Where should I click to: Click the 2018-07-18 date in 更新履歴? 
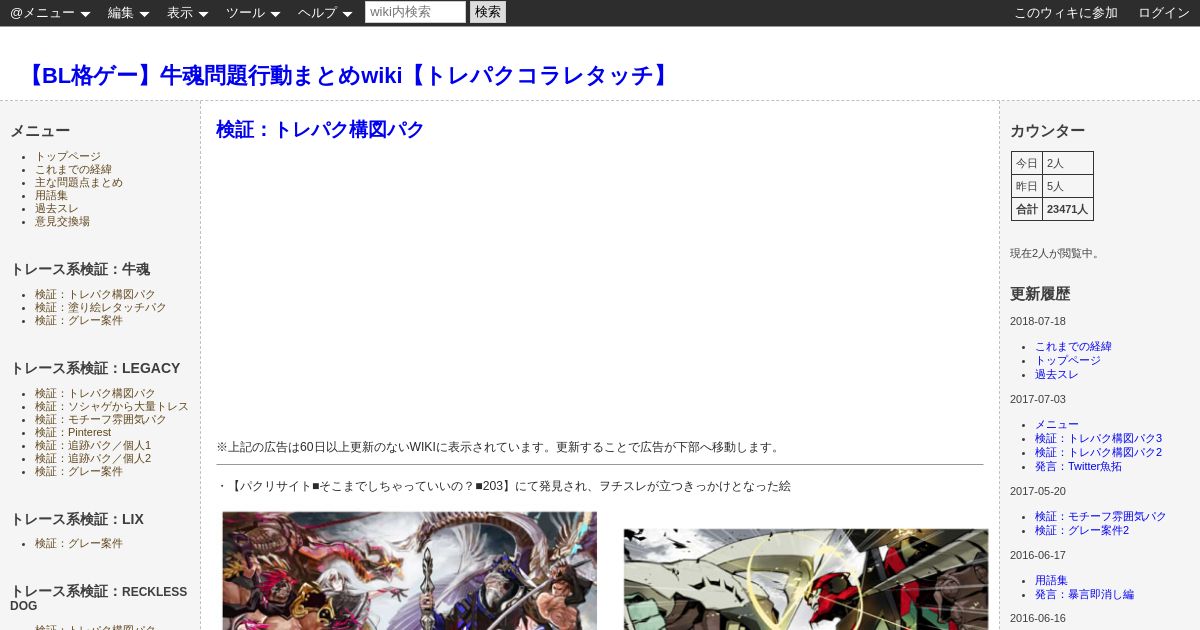coord(1038,322)
